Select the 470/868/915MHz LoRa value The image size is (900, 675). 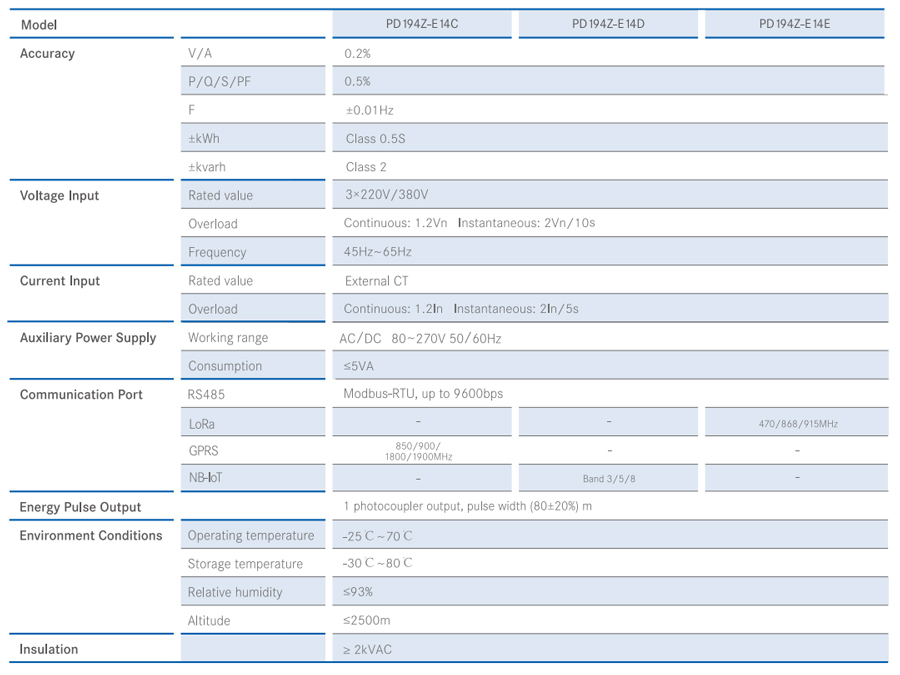[798, 424]
